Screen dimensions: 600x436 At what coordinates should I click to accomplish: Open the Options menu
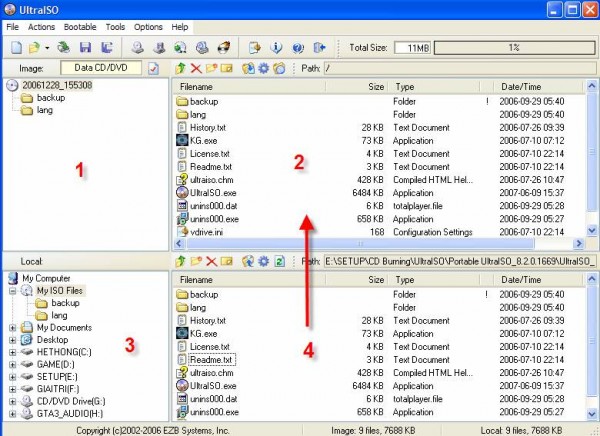click(x=148, y=27)
